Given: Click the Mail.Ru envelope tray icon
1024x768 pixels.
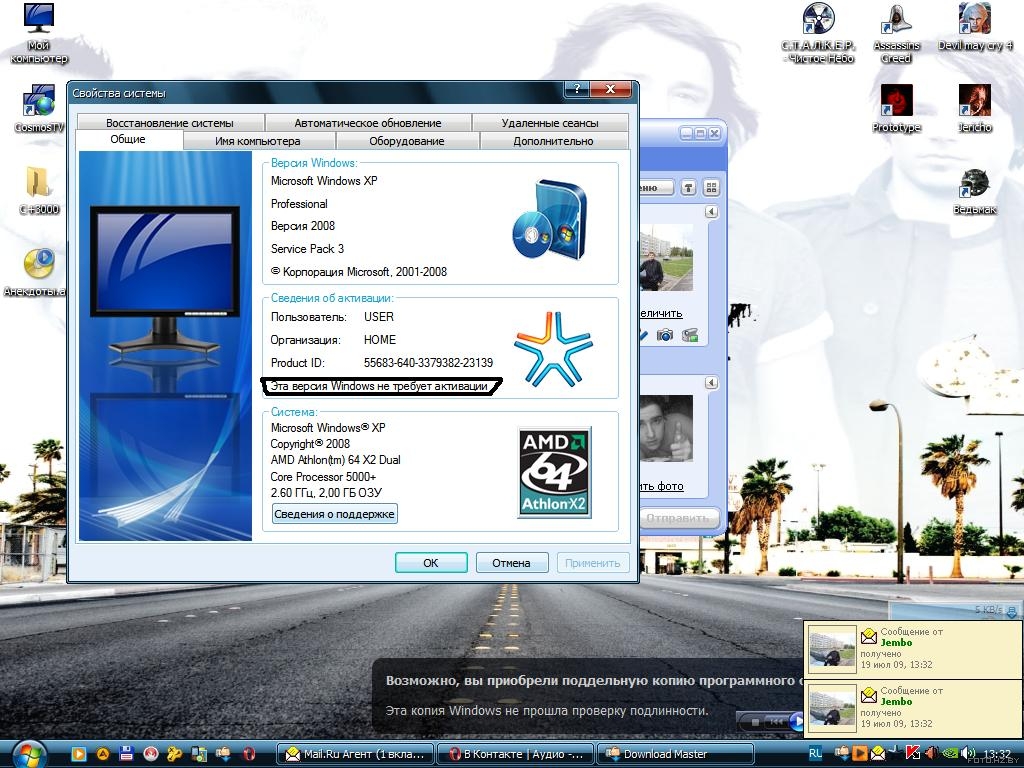Looking at the screenshot, I should point(878,754).
